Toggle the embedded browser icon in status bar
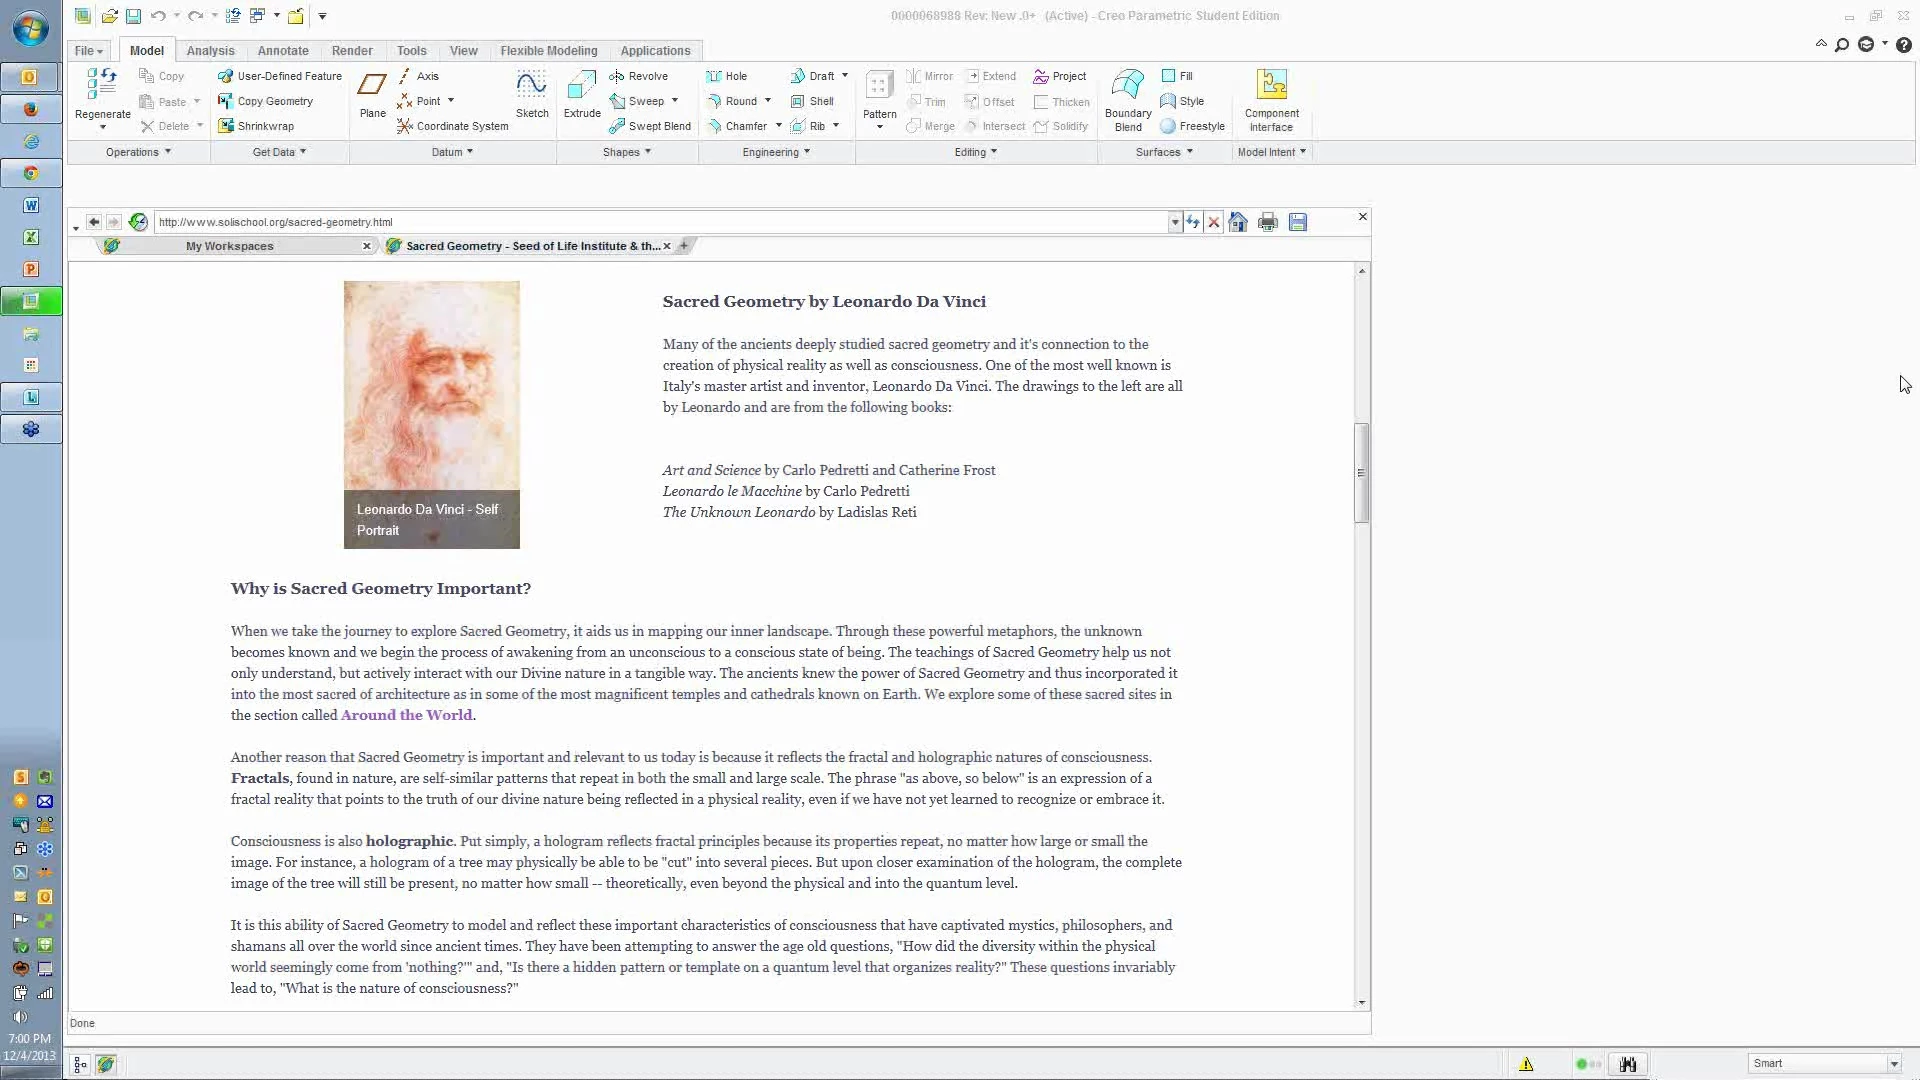Image resolution: width=1920 pixels, height=1080 pixels. (106, 1065)
